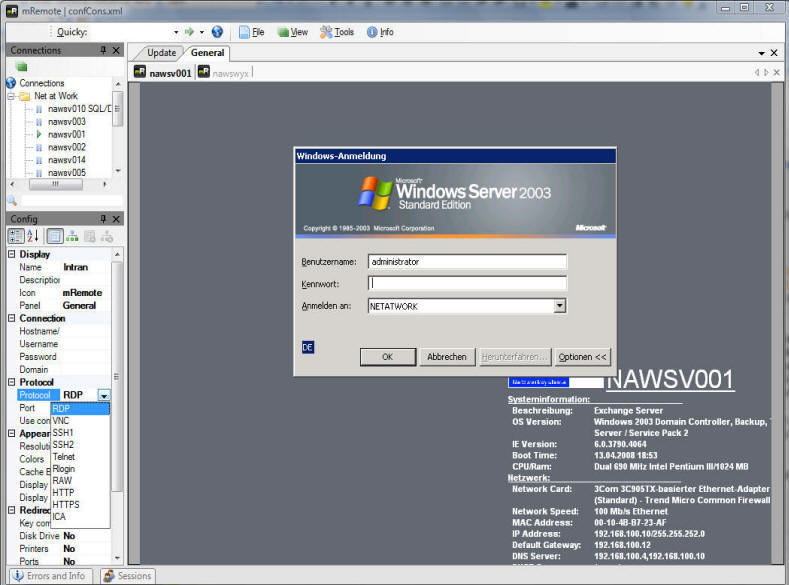Select the nawswyx session tab

click(x=223, y=73)
